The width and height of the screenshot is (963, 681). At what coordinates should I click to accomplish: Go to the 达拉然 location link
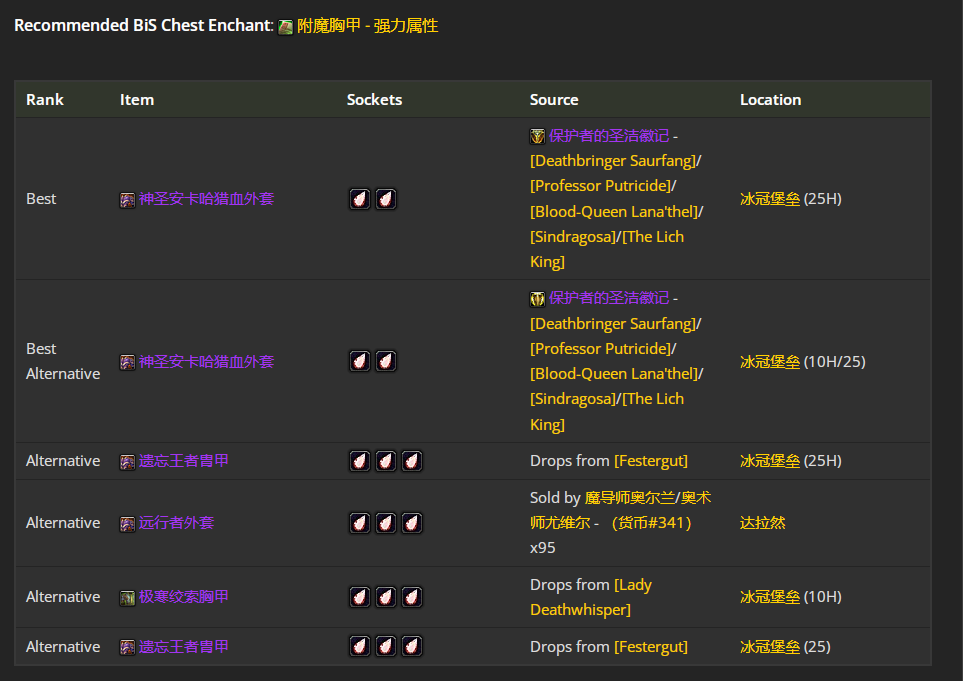coord(762,523)
